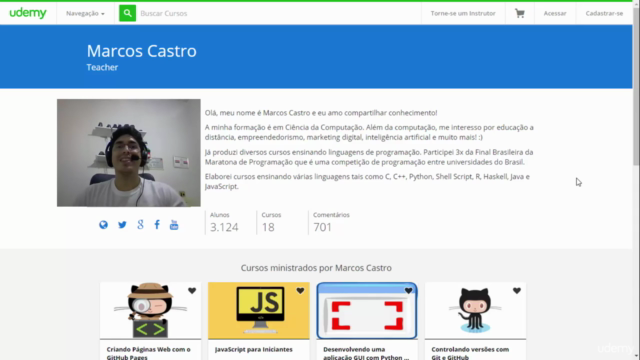
Task: Click Controlando versões com Git title
Action: [470, 353]
